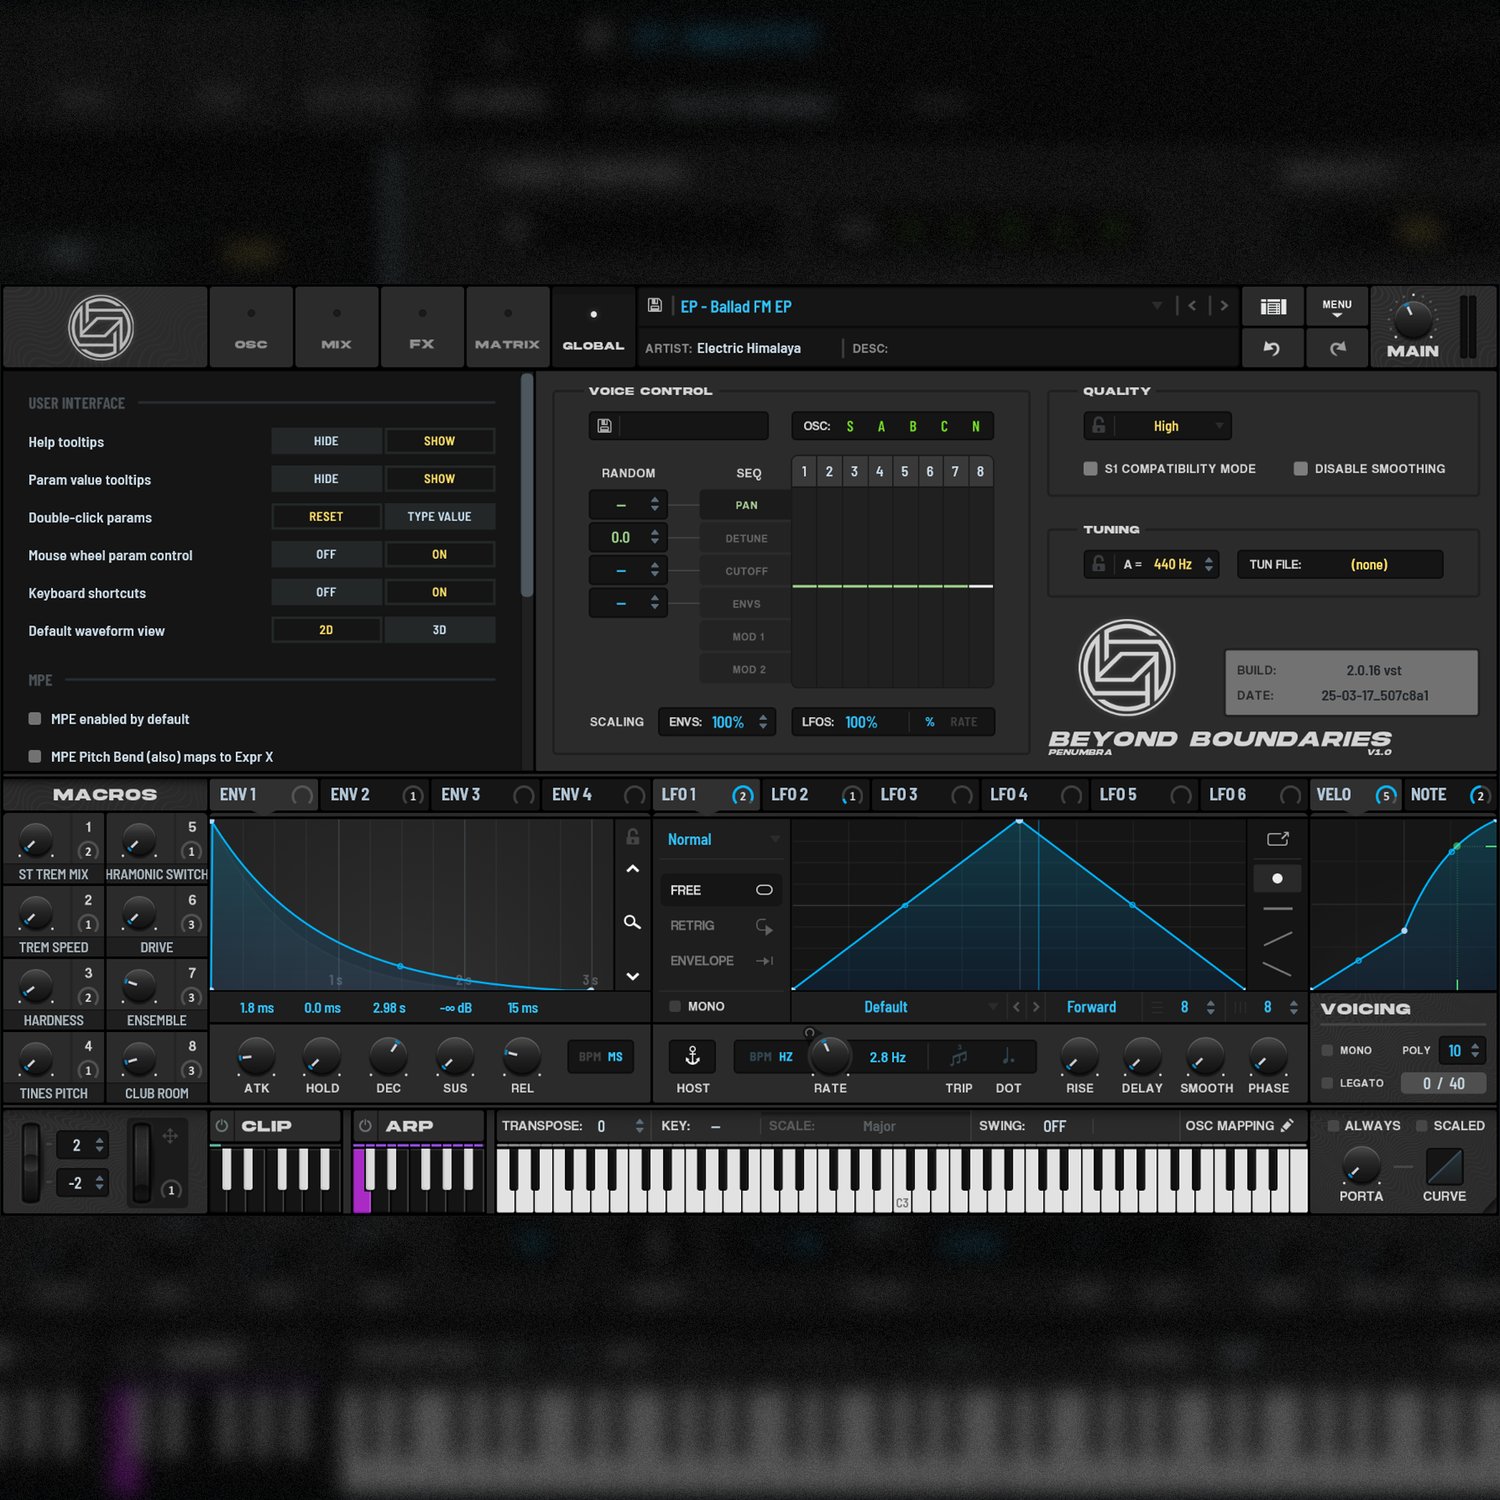1500x1500 pixels.
Task: Select the PAN sequence row
Action: (746, 505)
